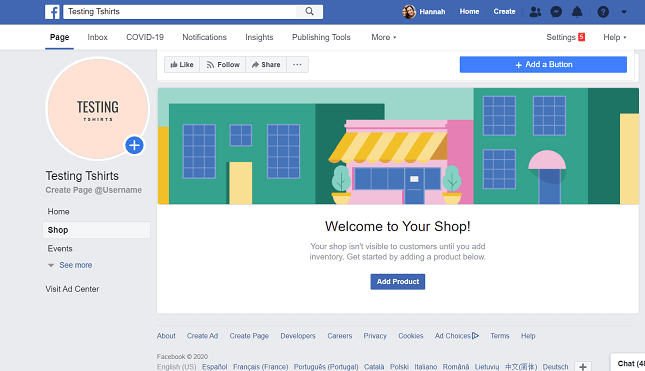Select Shop in the left sidebar

coord(96,230)
